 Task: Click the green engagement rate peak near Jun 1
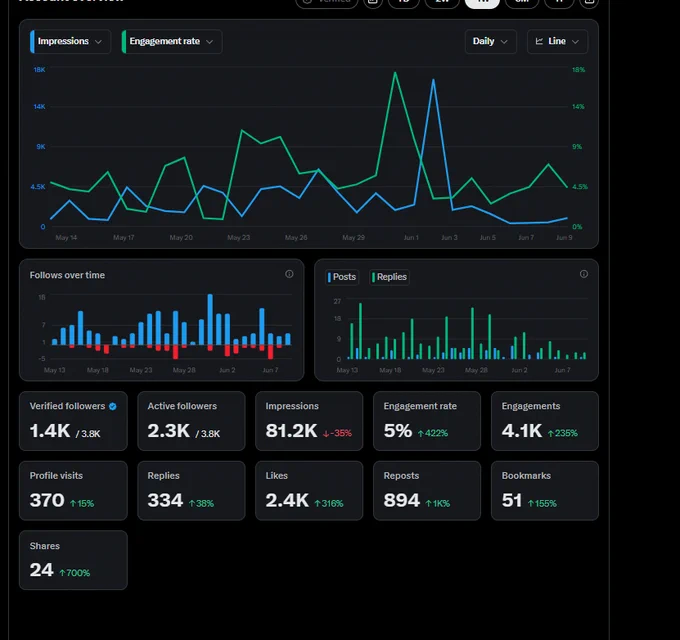tap(395, 73)
